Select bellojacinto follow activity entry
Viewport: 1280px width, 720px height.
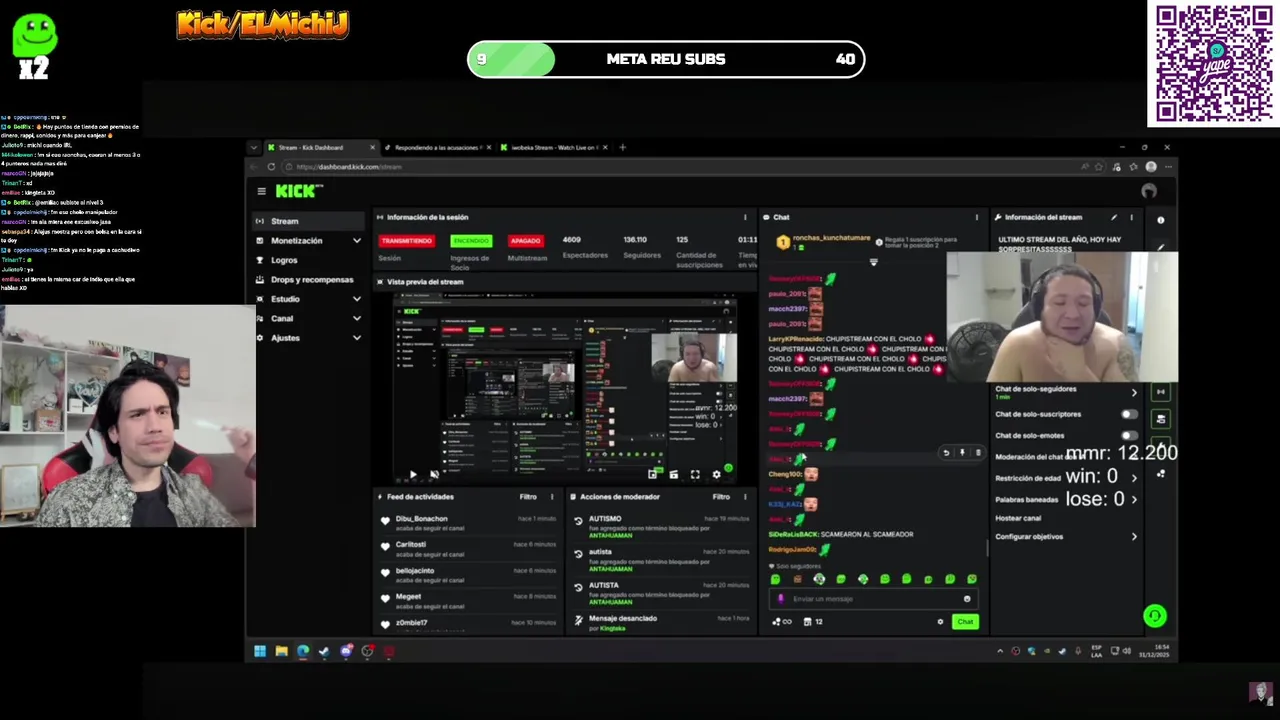[x=467, y=574]
